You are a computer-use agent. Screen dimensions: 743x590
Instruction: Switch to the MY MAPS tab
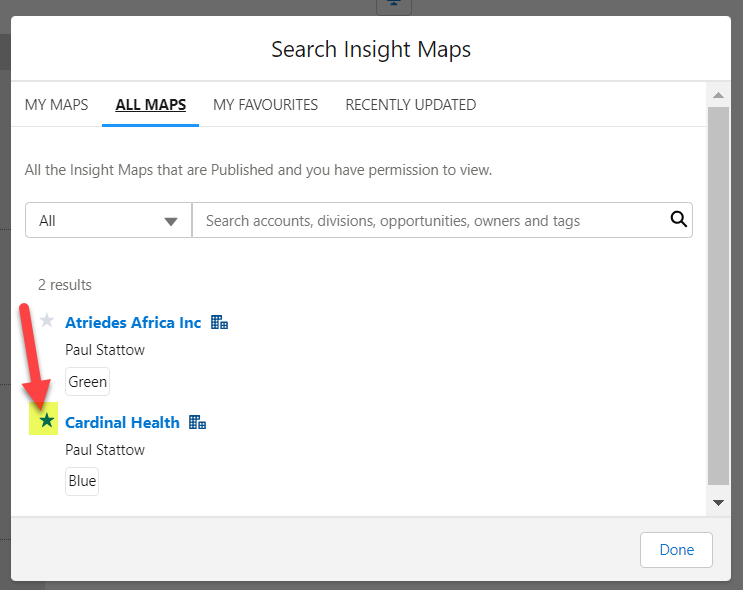[56, 105]
